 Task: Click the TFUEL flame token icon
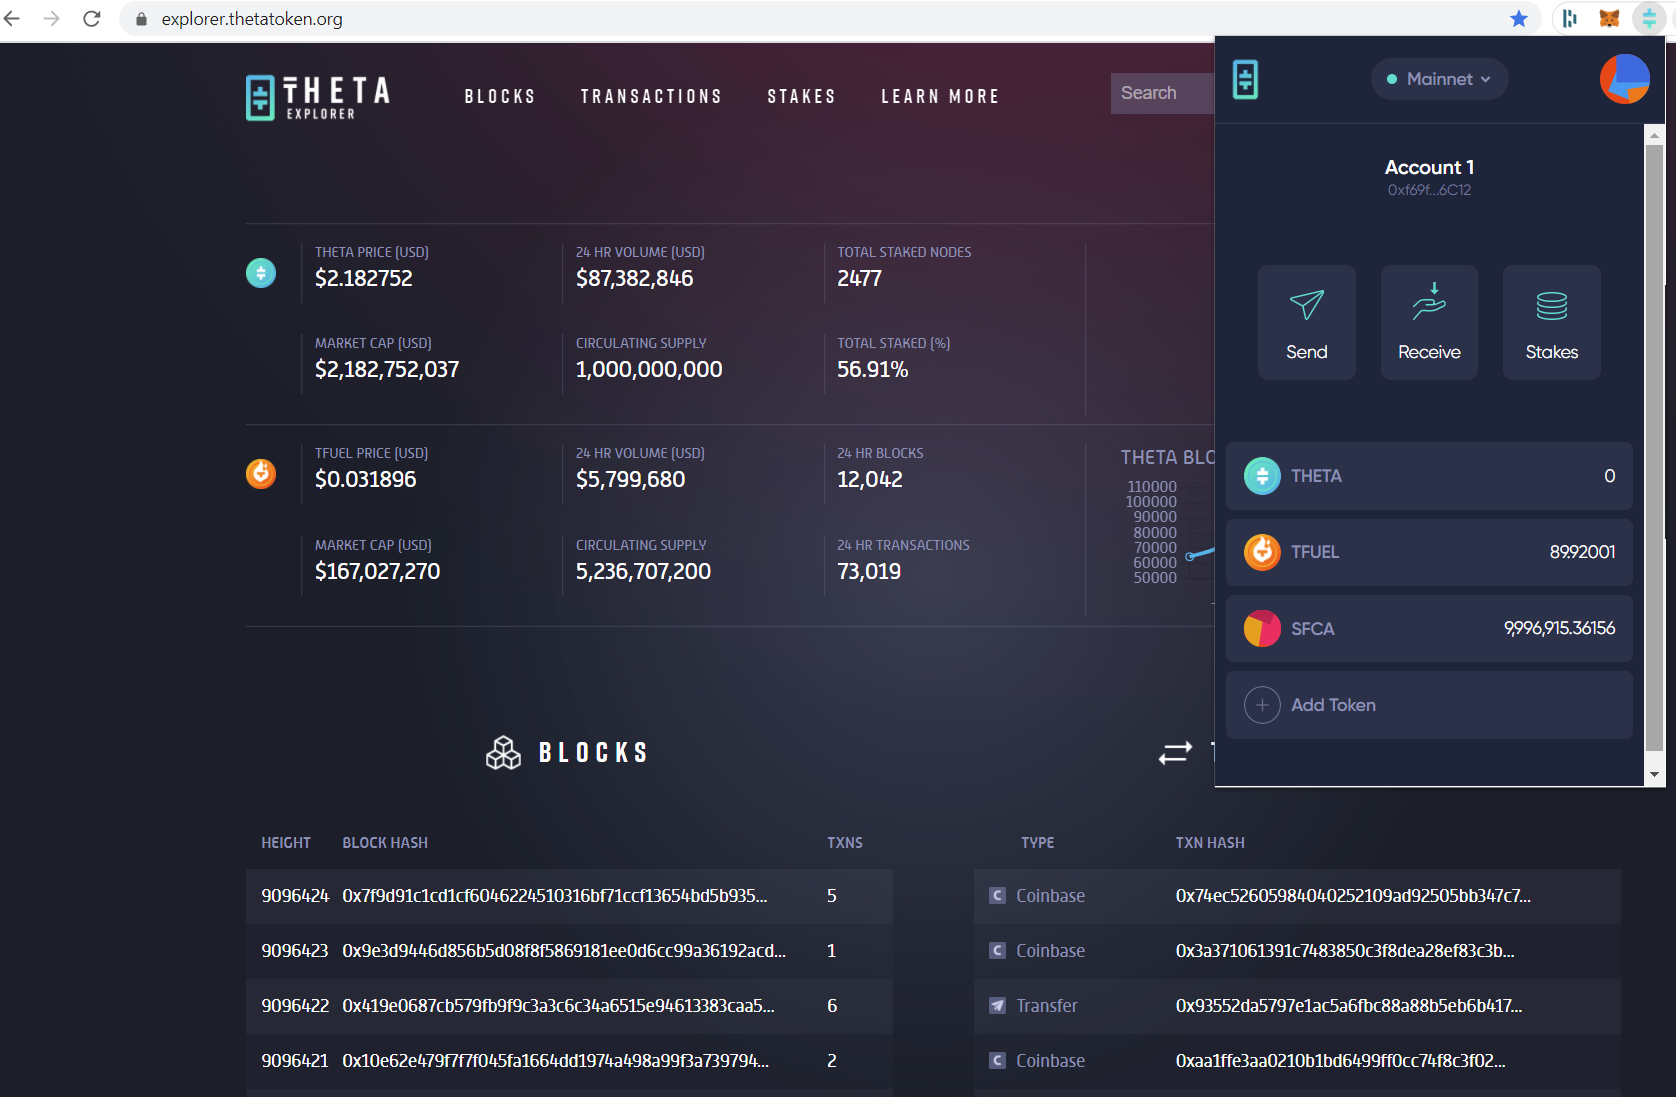coord(1262,552)
